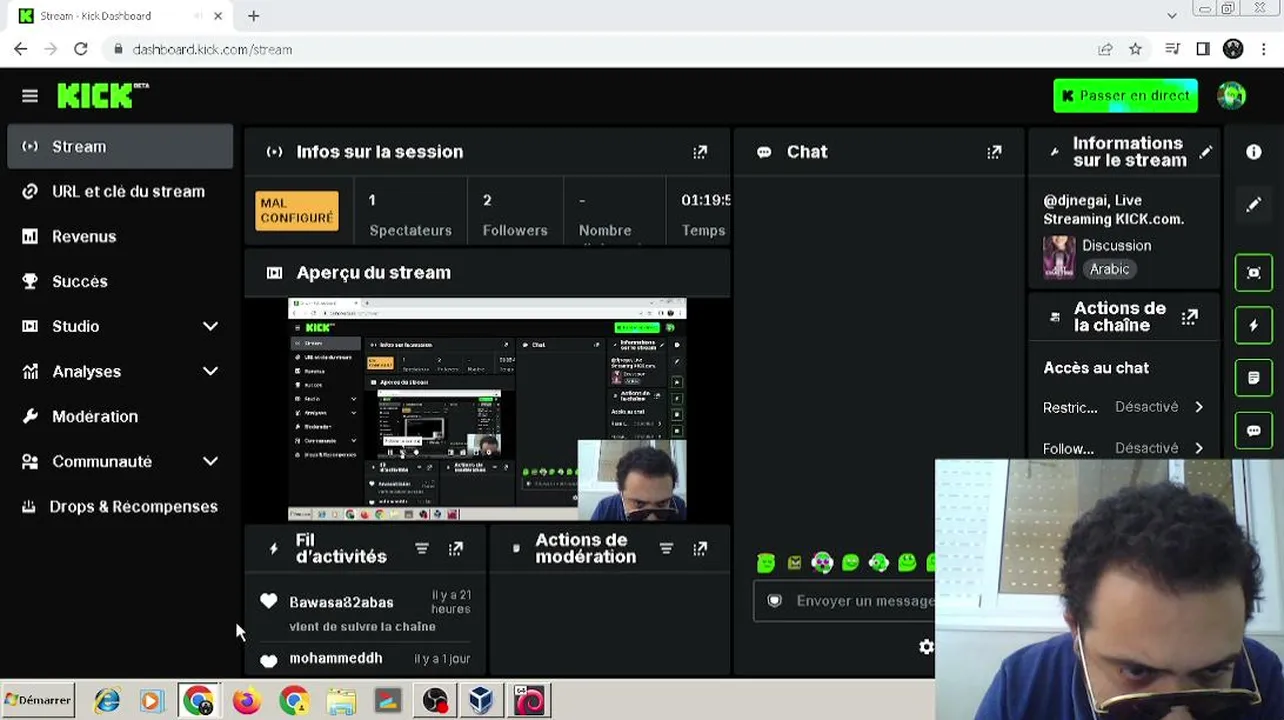Open VirtualBox from the taskbar

pyautogui.click(x=481, y=701)
